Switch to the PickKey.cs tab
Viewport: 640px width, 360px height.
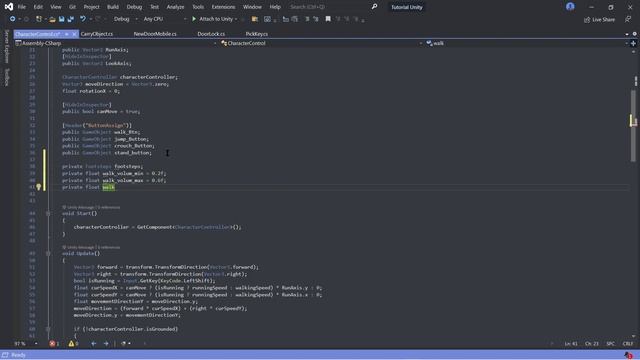coord(256,34)
